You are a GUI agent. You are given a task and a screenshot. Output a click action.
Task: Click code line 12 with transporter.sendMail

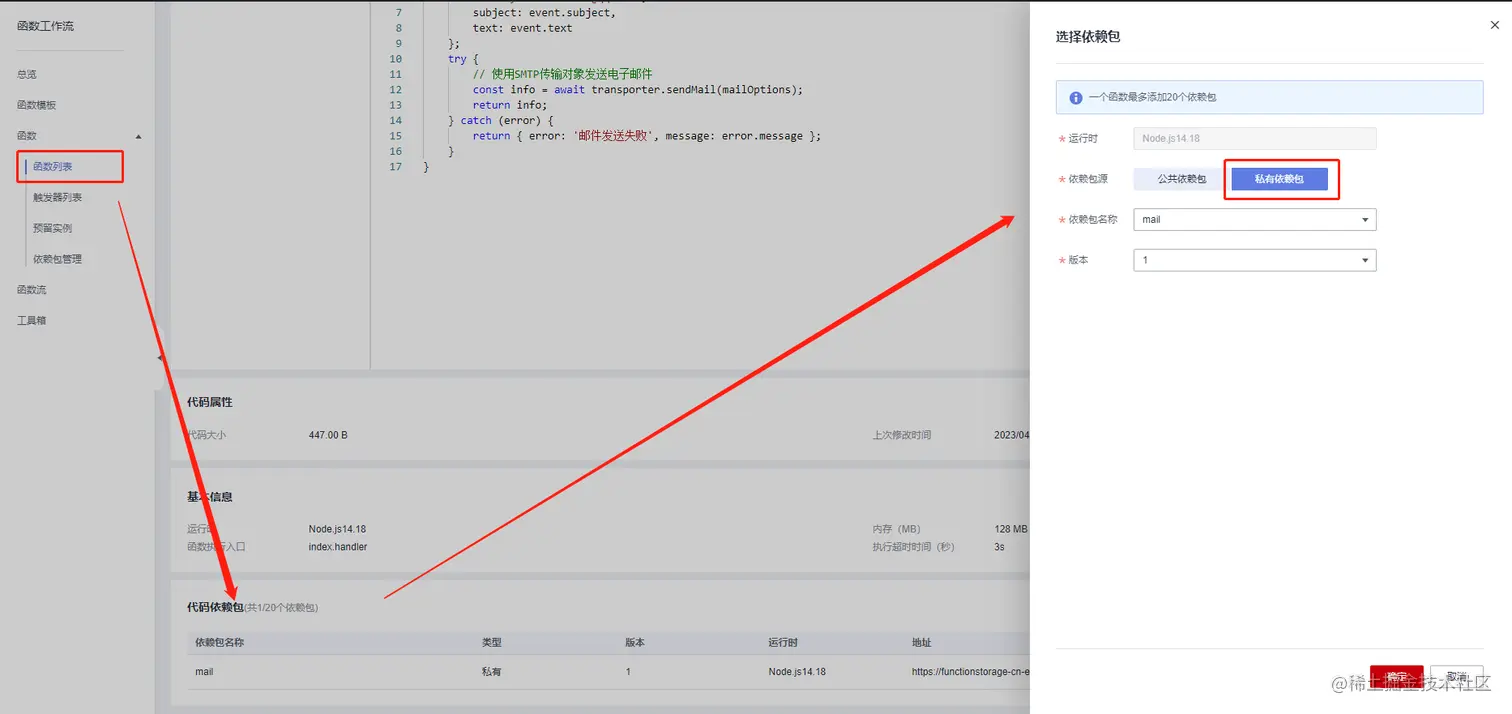(638, 89)
